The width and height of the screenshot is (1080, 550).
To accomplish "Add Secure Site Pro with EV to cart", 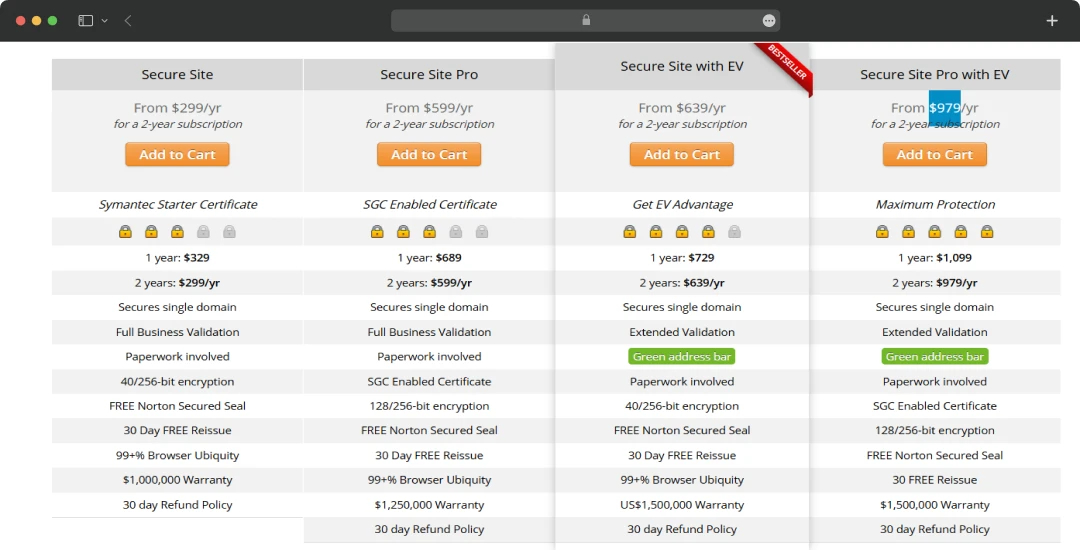I will coord(935,154).
